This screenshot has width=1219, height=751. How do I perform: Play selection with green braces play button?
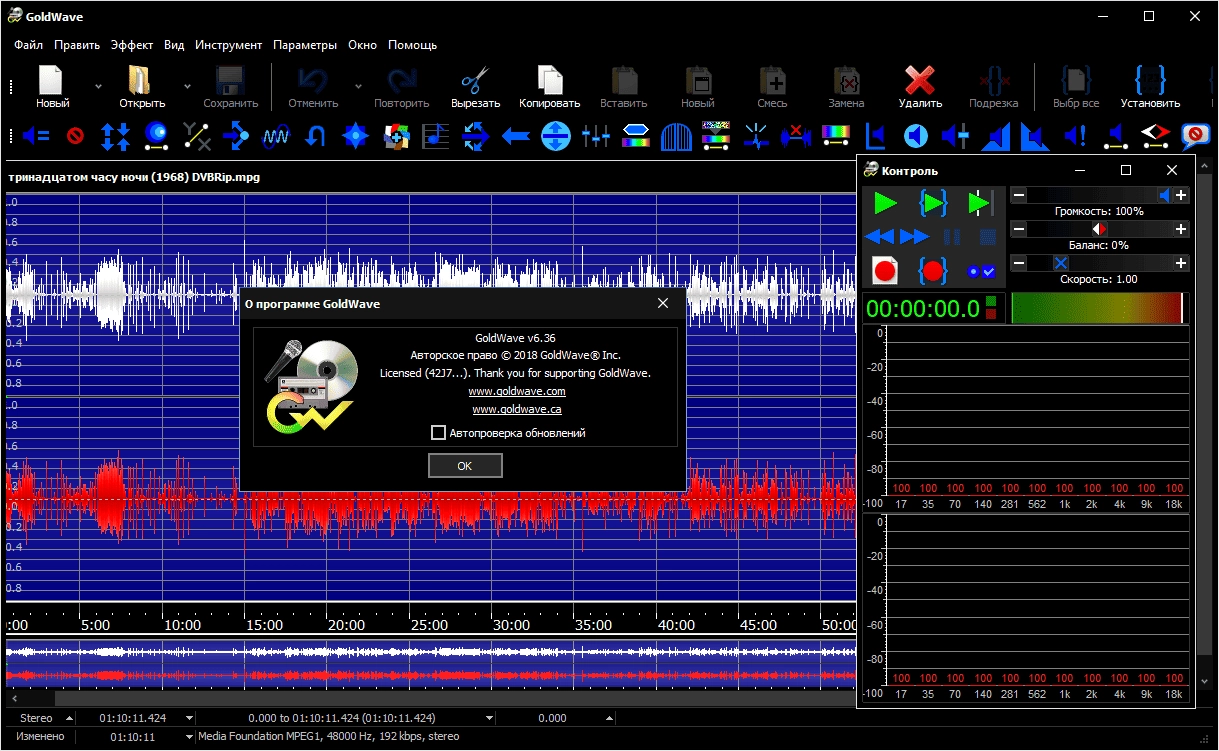click(932, 204)
